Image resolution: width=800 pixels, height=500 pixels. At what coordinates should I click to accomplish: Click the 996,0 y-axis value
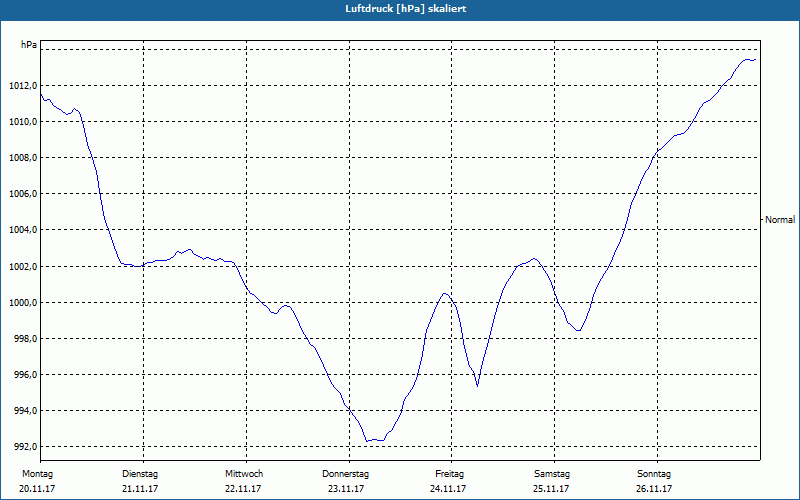pos(26,375)
